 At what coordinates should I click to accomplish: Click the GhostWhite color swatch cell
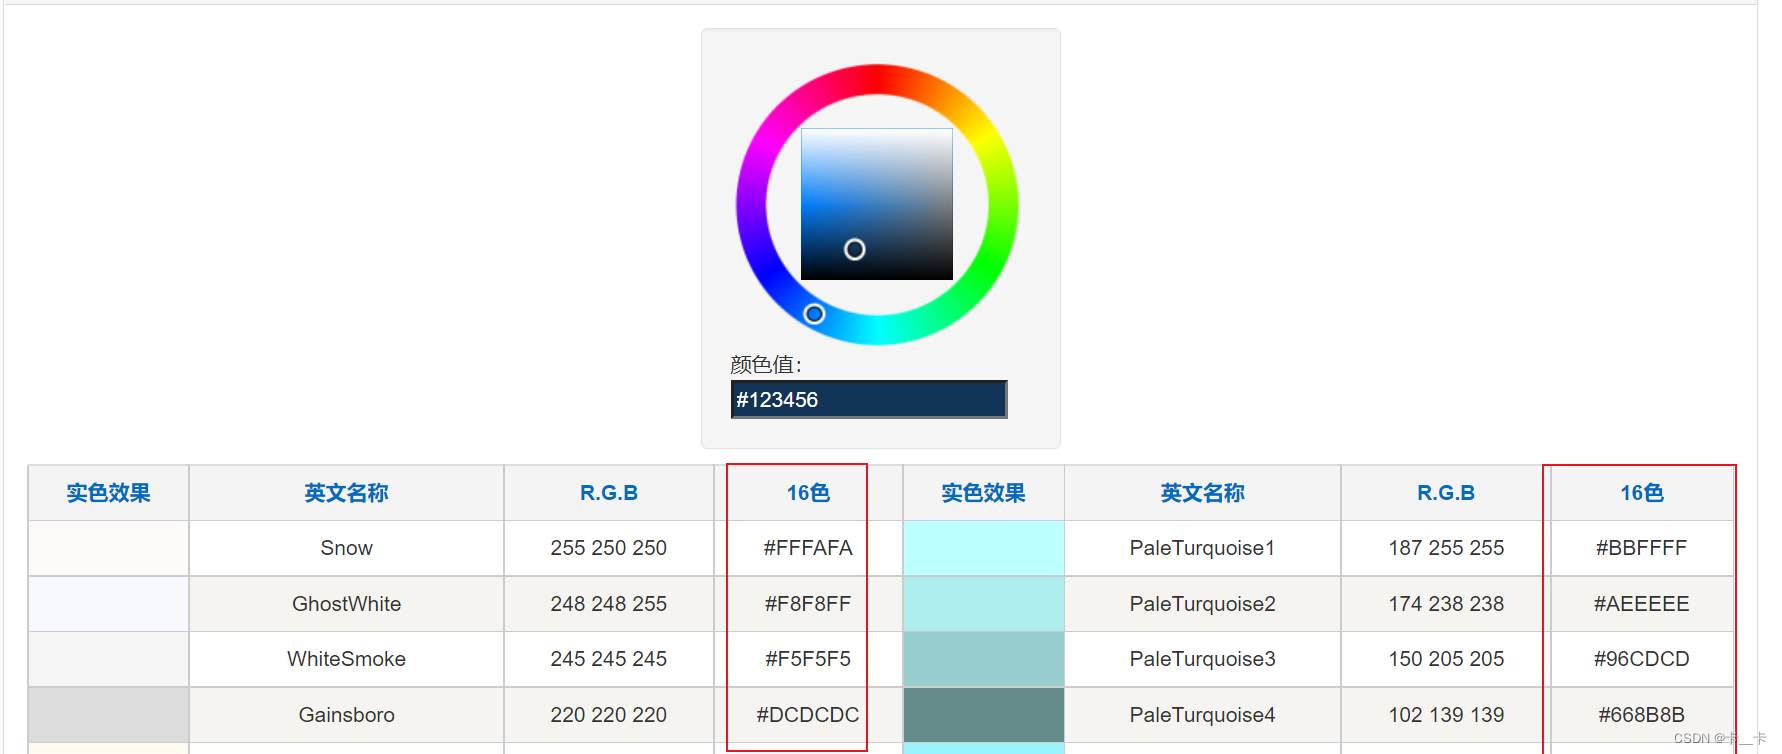[x=109, y=604]
